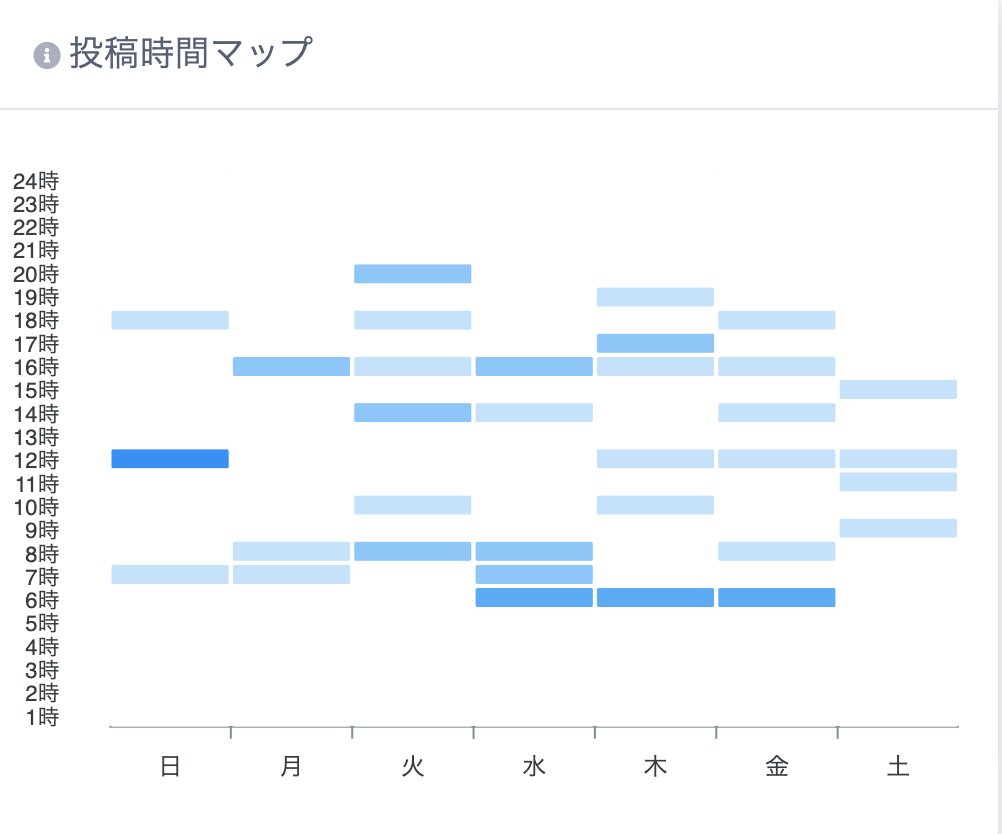
Task: Select the Monday 8時 heatmap cell
Action: (291, 551)
